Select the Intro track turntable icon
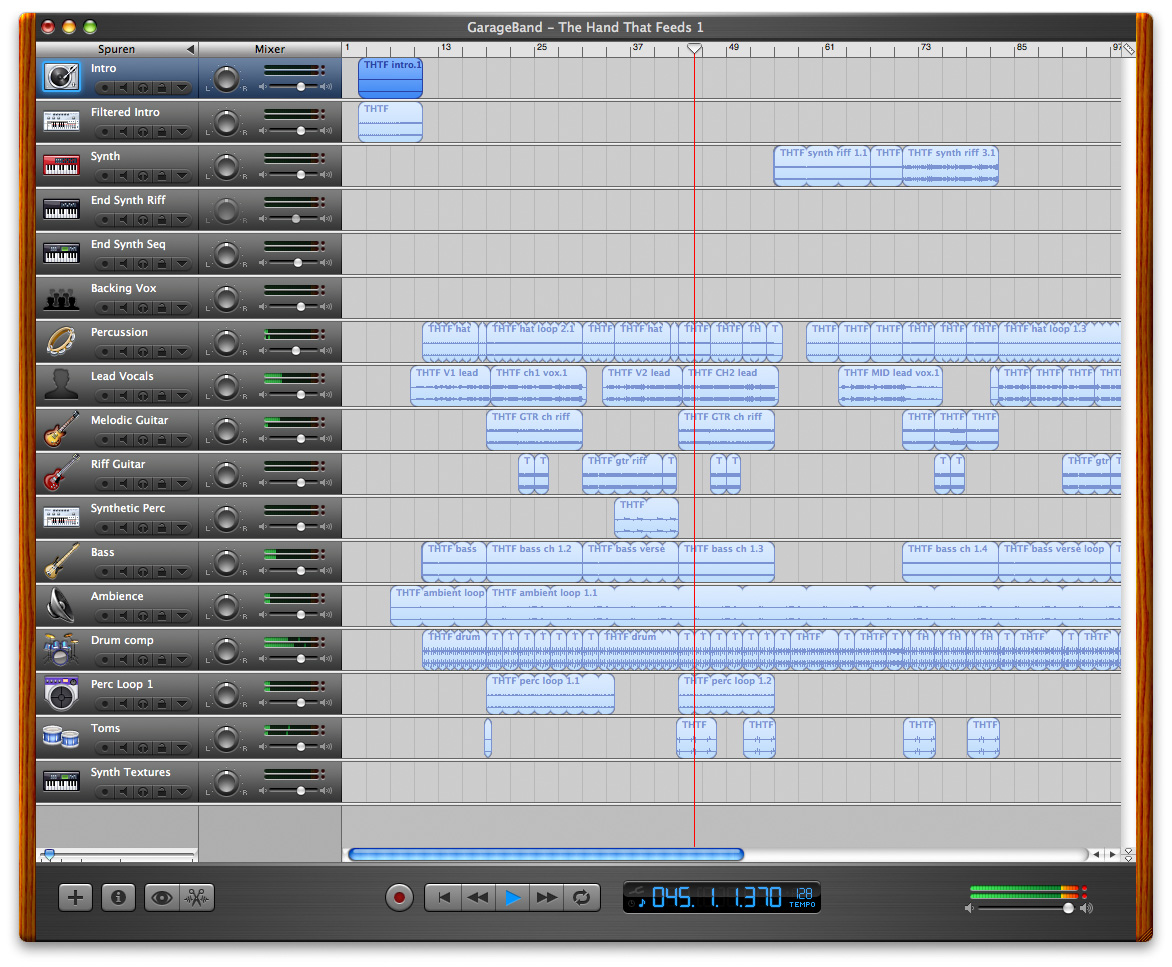 click(61, 77)
